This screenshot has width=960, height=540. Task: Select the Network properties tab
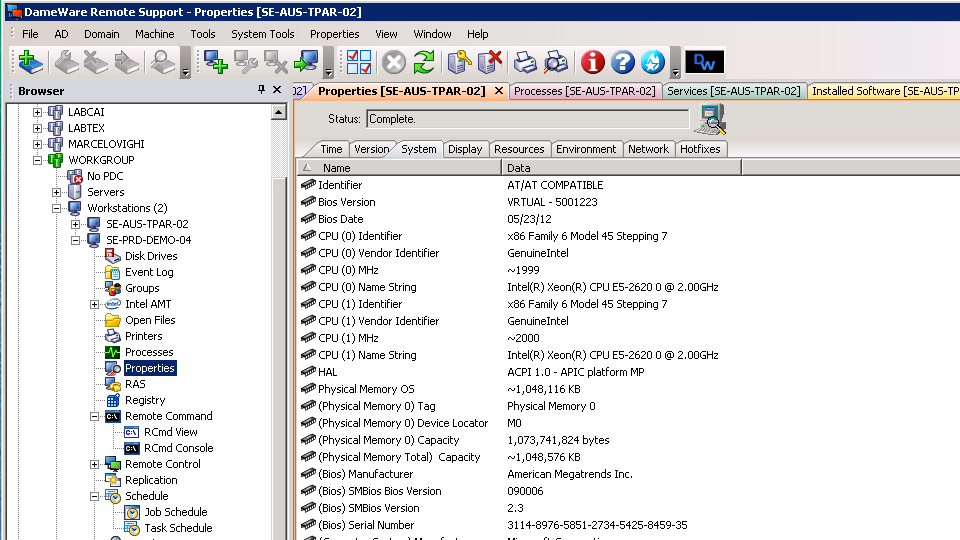[x=648, y=149]
